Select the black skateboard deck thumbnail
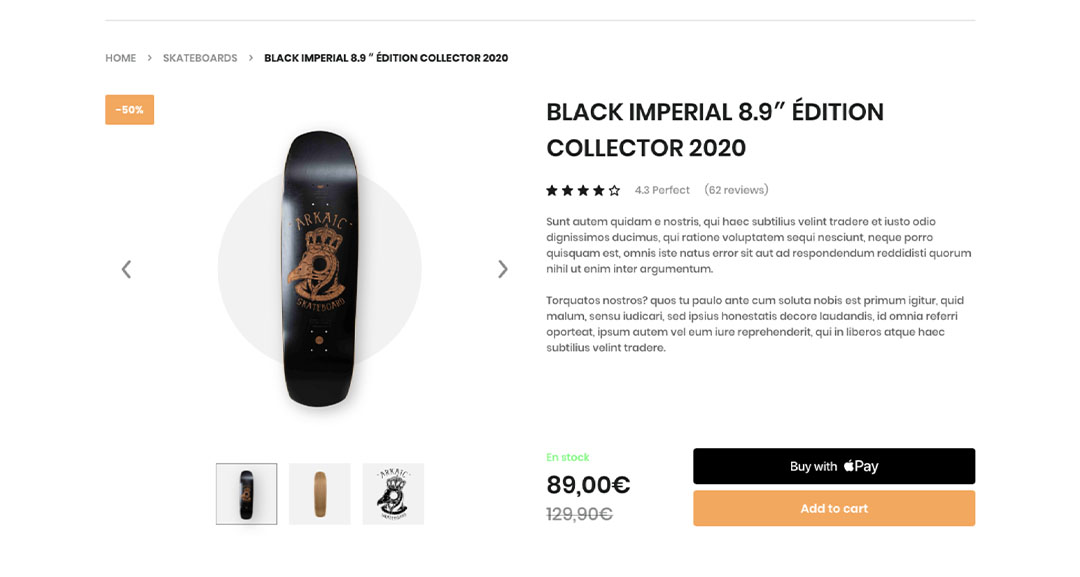The height and width of the screenshot is (577, 1080). pos(246,494)
